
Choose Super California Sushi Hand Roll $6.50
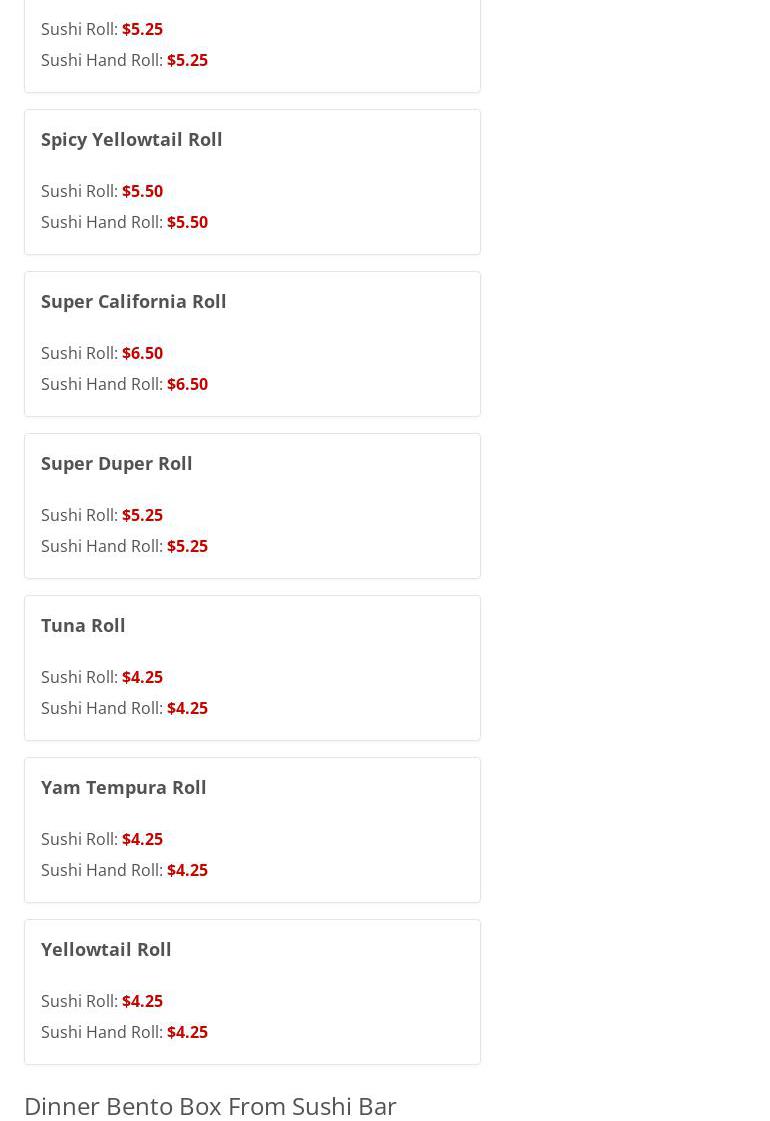tap(187, 384)
